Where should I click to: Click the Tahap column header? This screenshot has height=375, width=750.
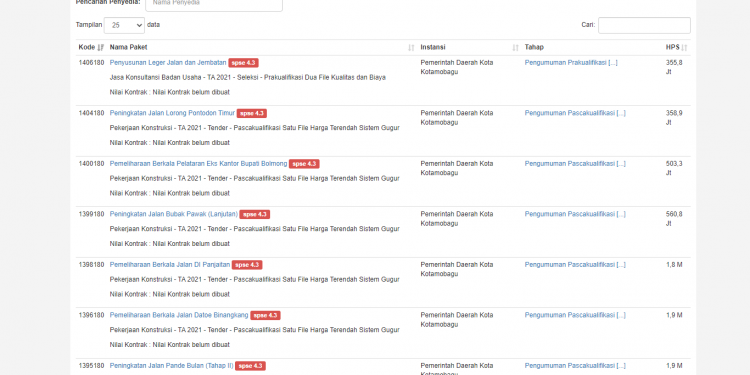(534, 47)
